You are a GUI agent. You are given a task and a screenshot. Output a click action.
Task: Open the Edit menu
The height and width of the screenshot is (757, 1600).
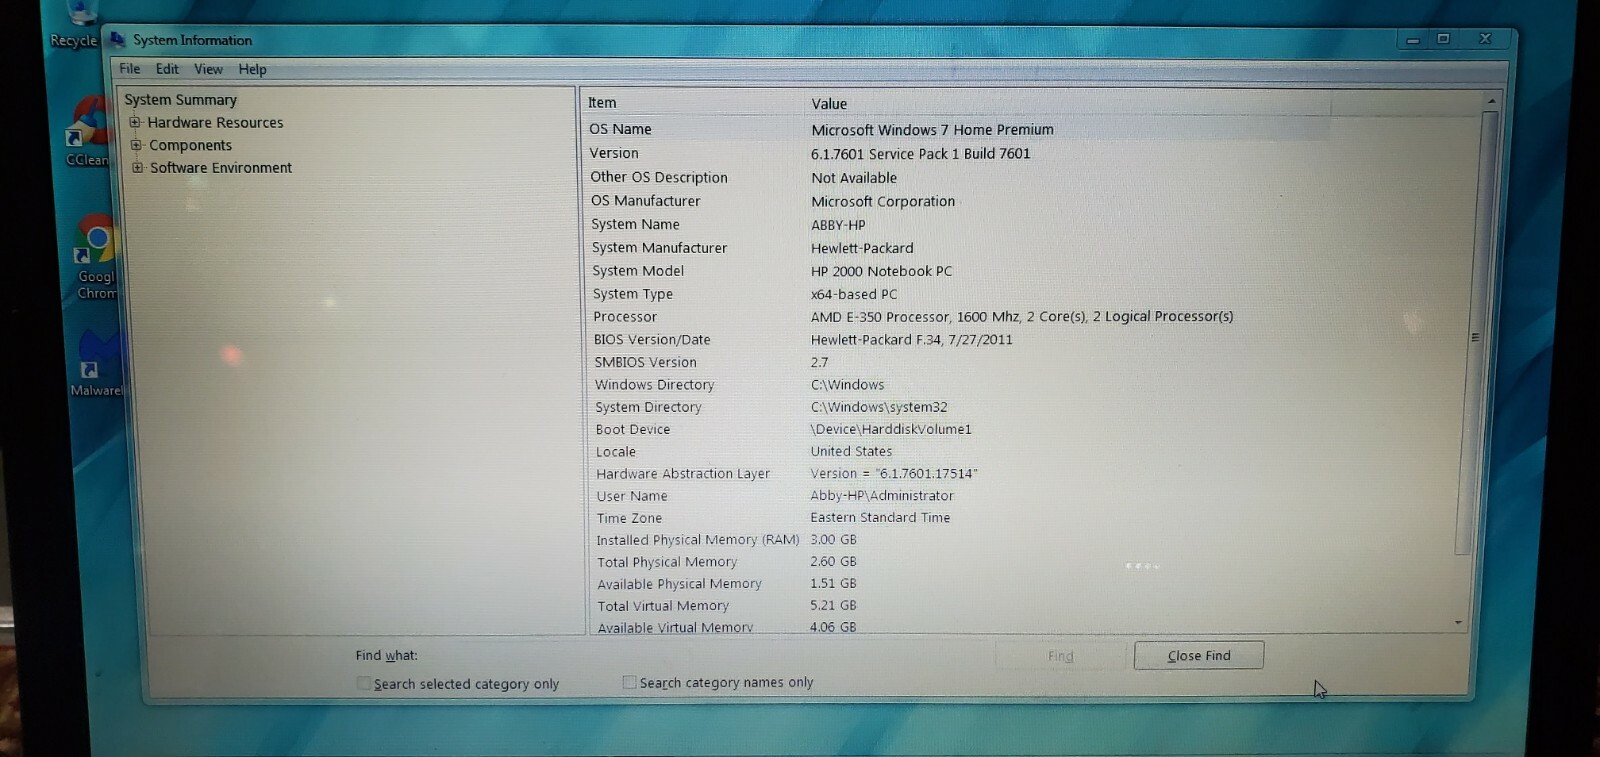167,69
